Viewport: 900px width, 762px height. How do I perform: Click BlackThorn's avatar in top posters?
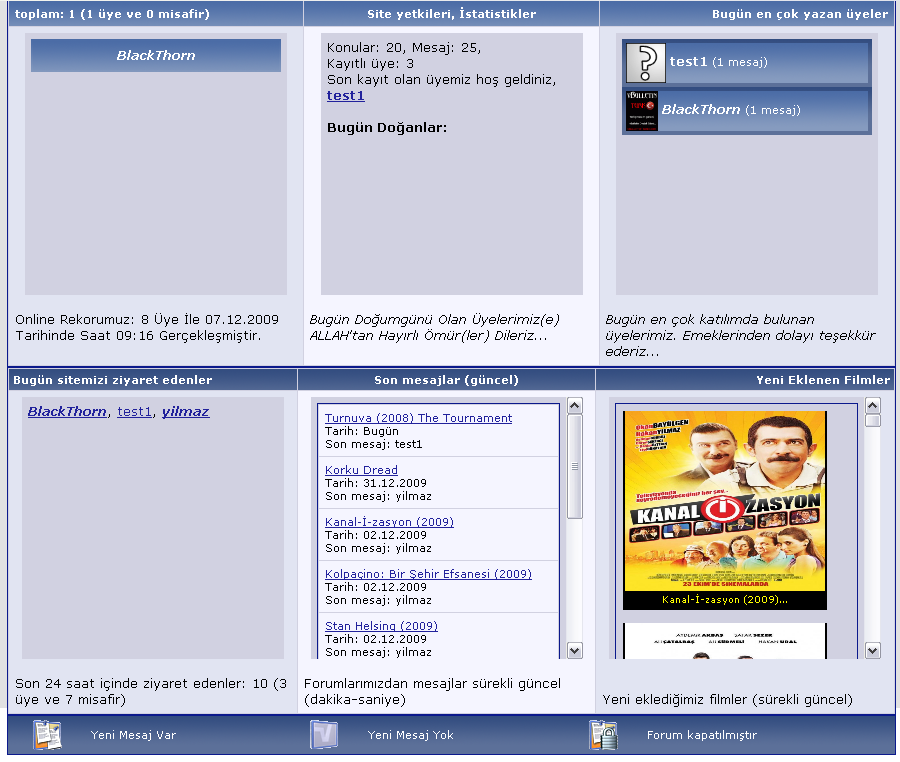[641, 110]
